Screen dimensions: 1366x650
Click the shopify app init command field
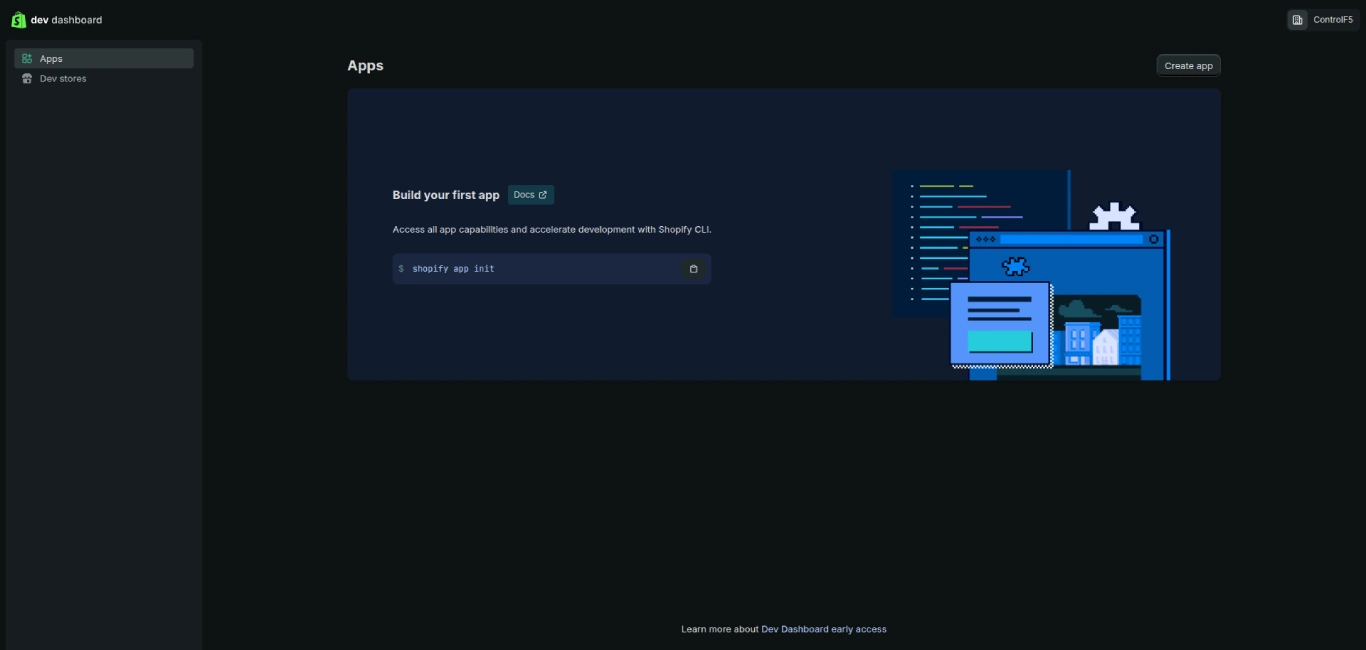(x=551, y=269)
